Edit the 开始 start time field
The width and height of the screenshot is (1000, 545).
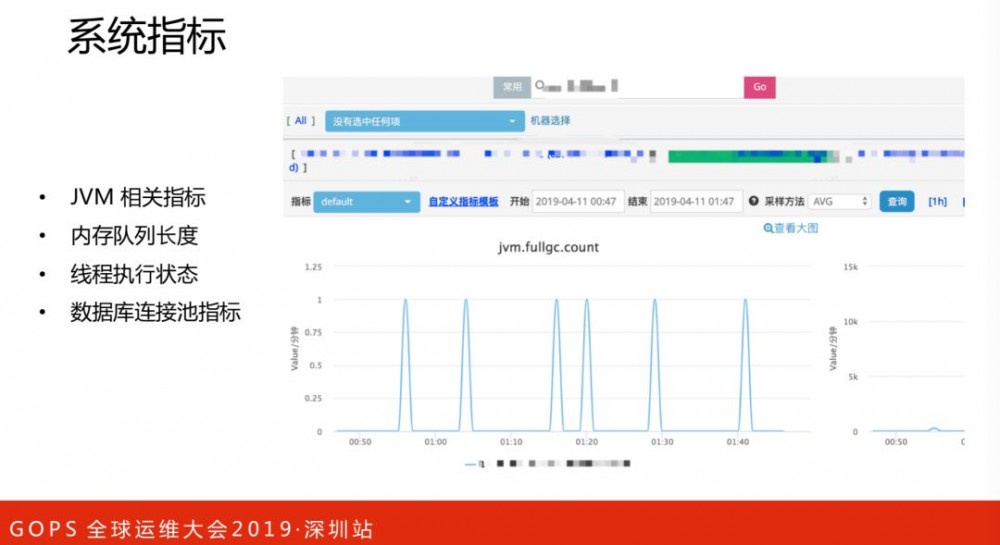(x=578, y=201)
